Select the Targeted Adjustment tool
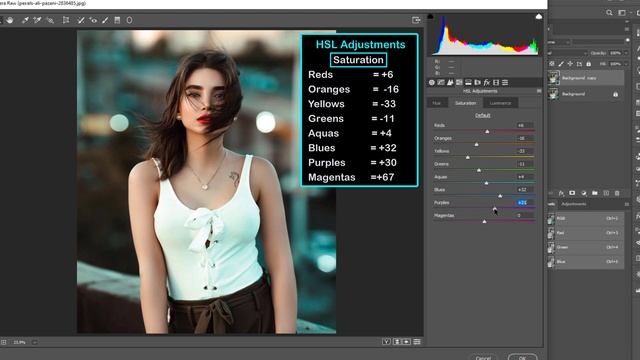Image resolution: width=640 pixels, height=360 pixels. (50, 20)
